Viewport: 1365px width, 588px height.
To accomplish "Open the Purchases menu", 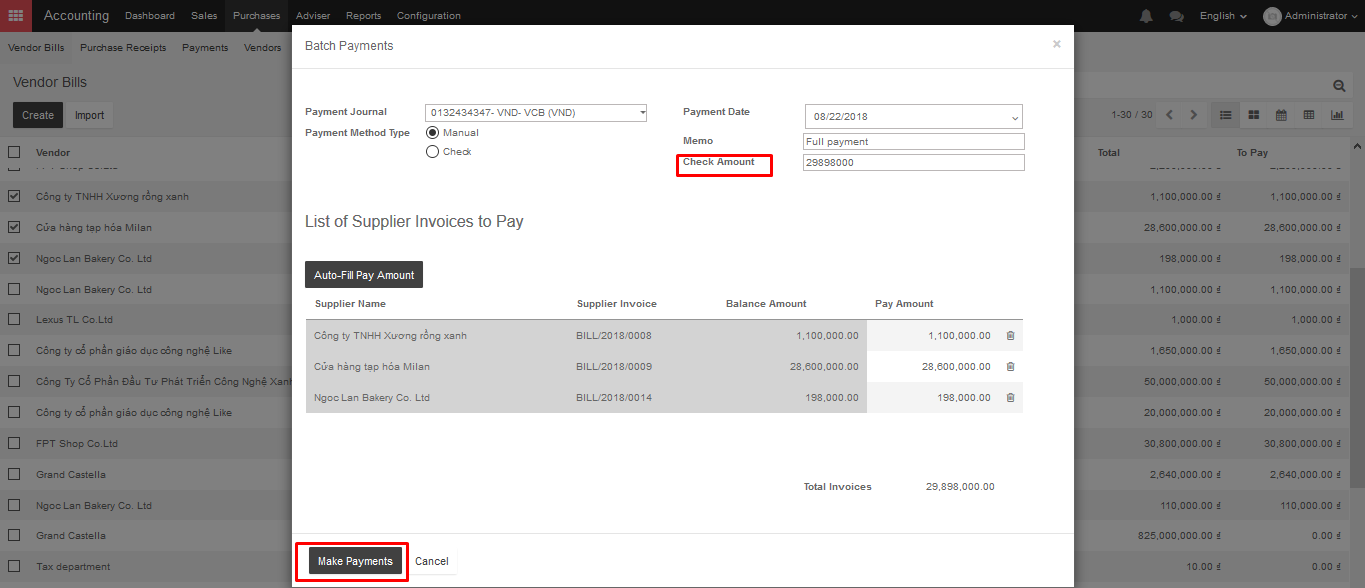I will click(x=256, y=16).
